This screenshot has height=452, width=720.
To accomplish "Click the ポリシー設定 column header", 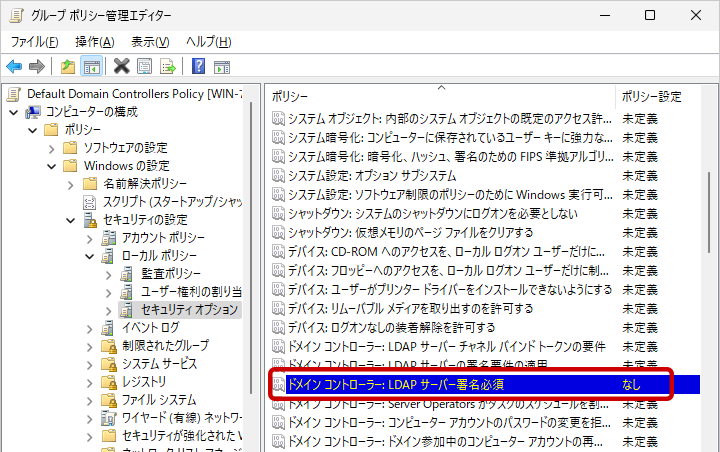I will (651, 96).
